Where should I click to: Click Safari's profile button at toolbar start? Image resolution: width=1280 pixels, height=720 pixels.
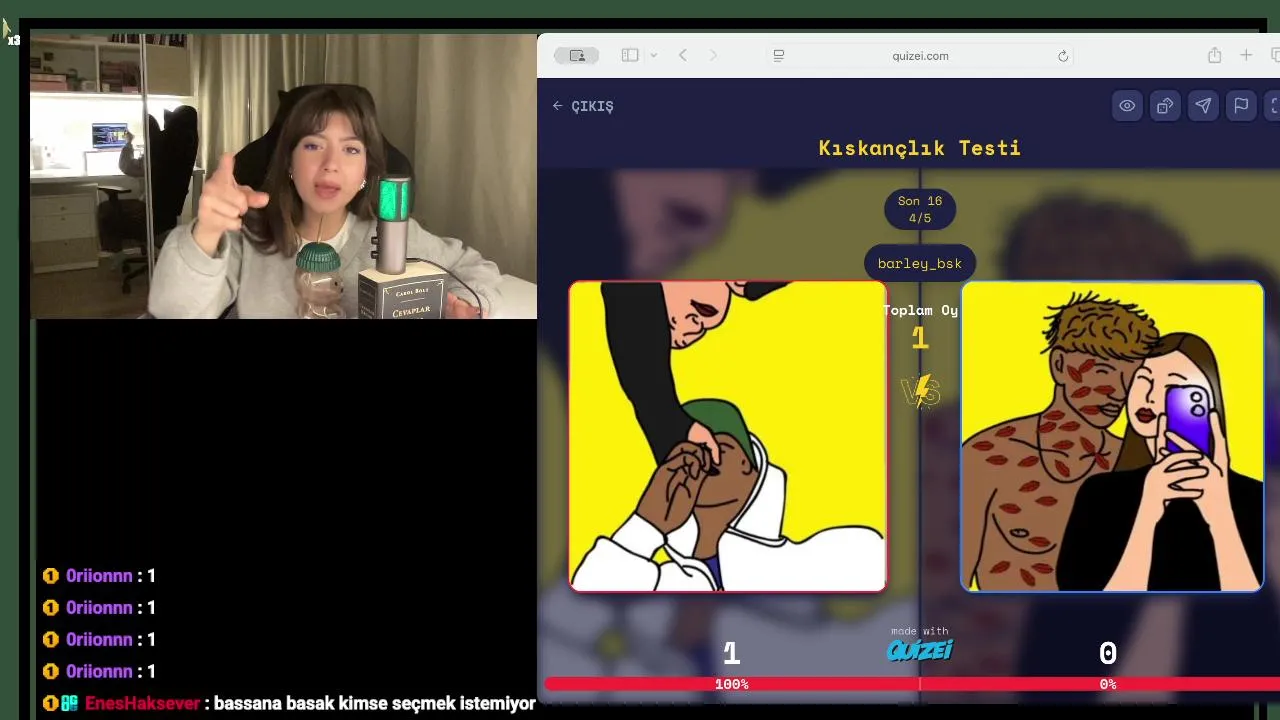coord(577,56)
